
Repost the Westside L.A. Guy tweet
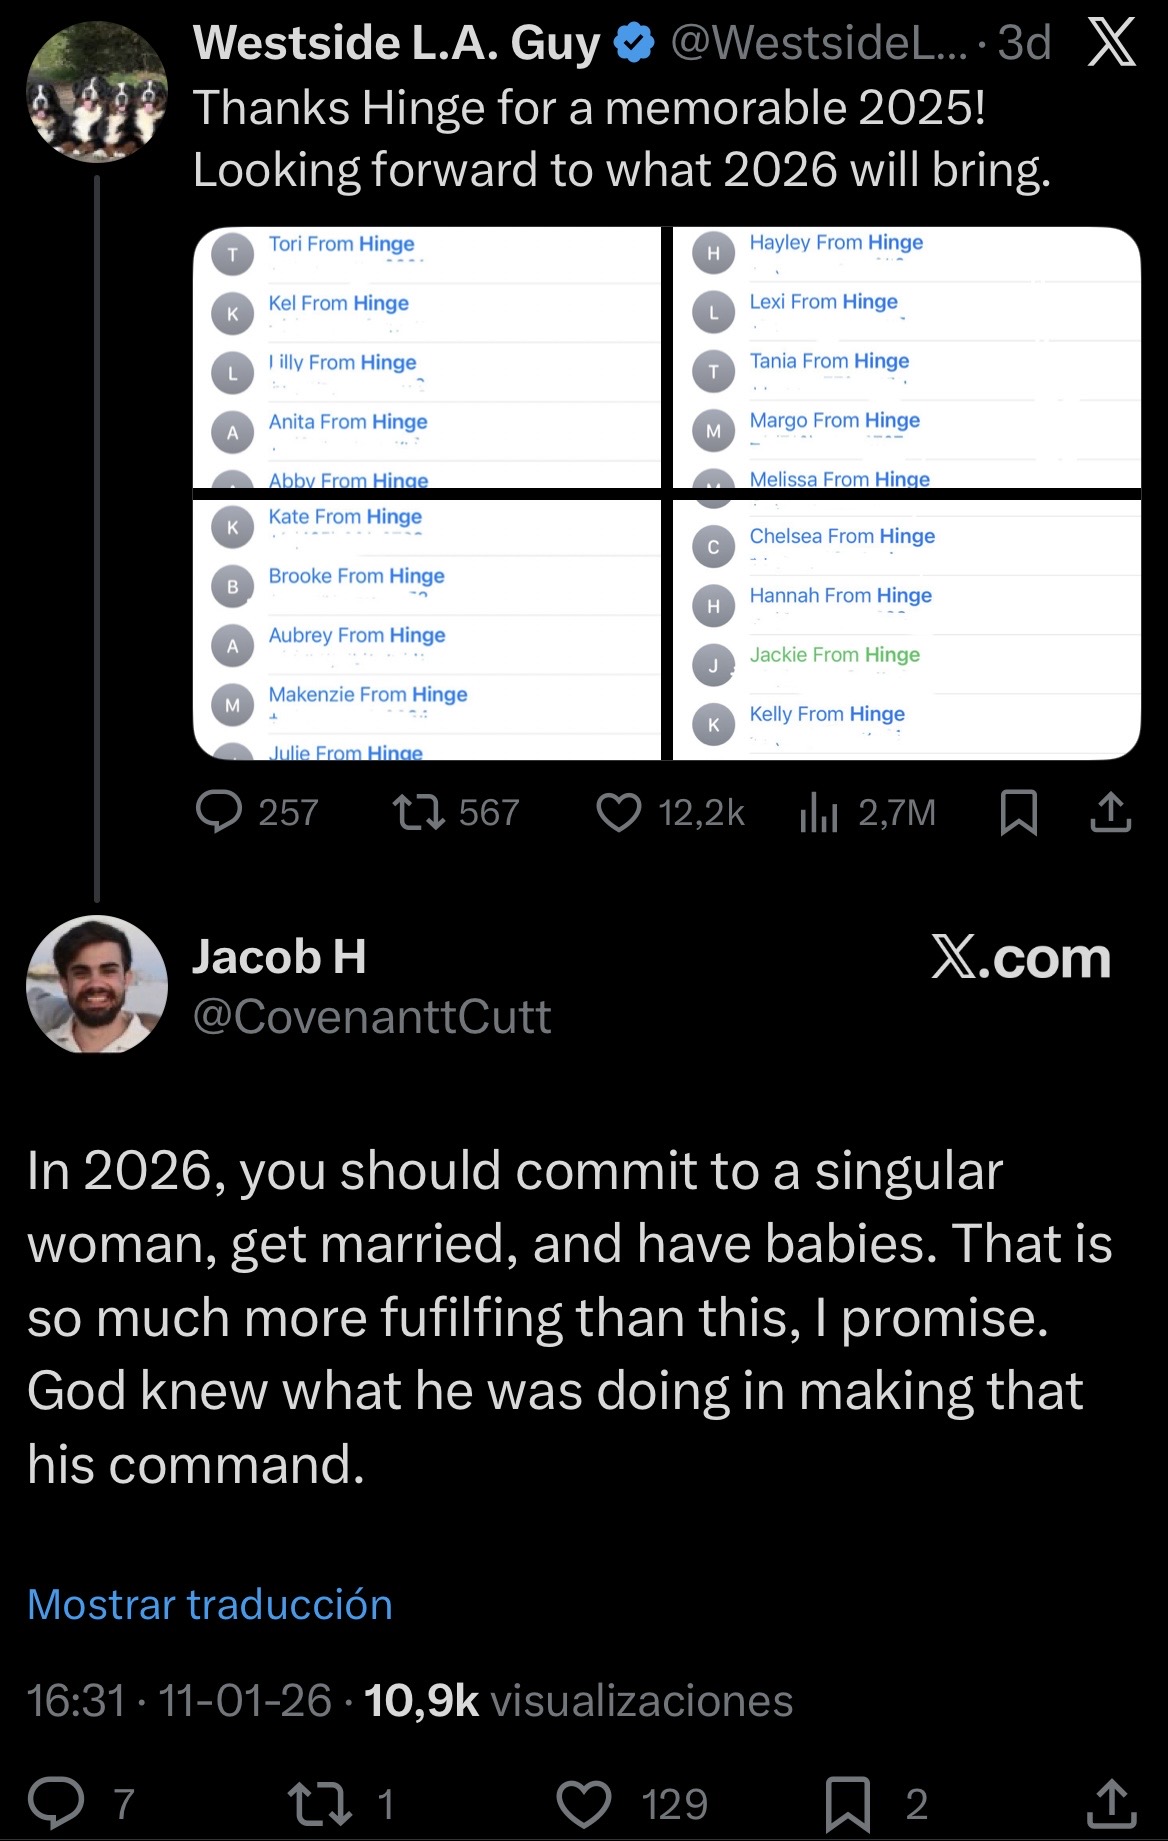coord(419,812)
